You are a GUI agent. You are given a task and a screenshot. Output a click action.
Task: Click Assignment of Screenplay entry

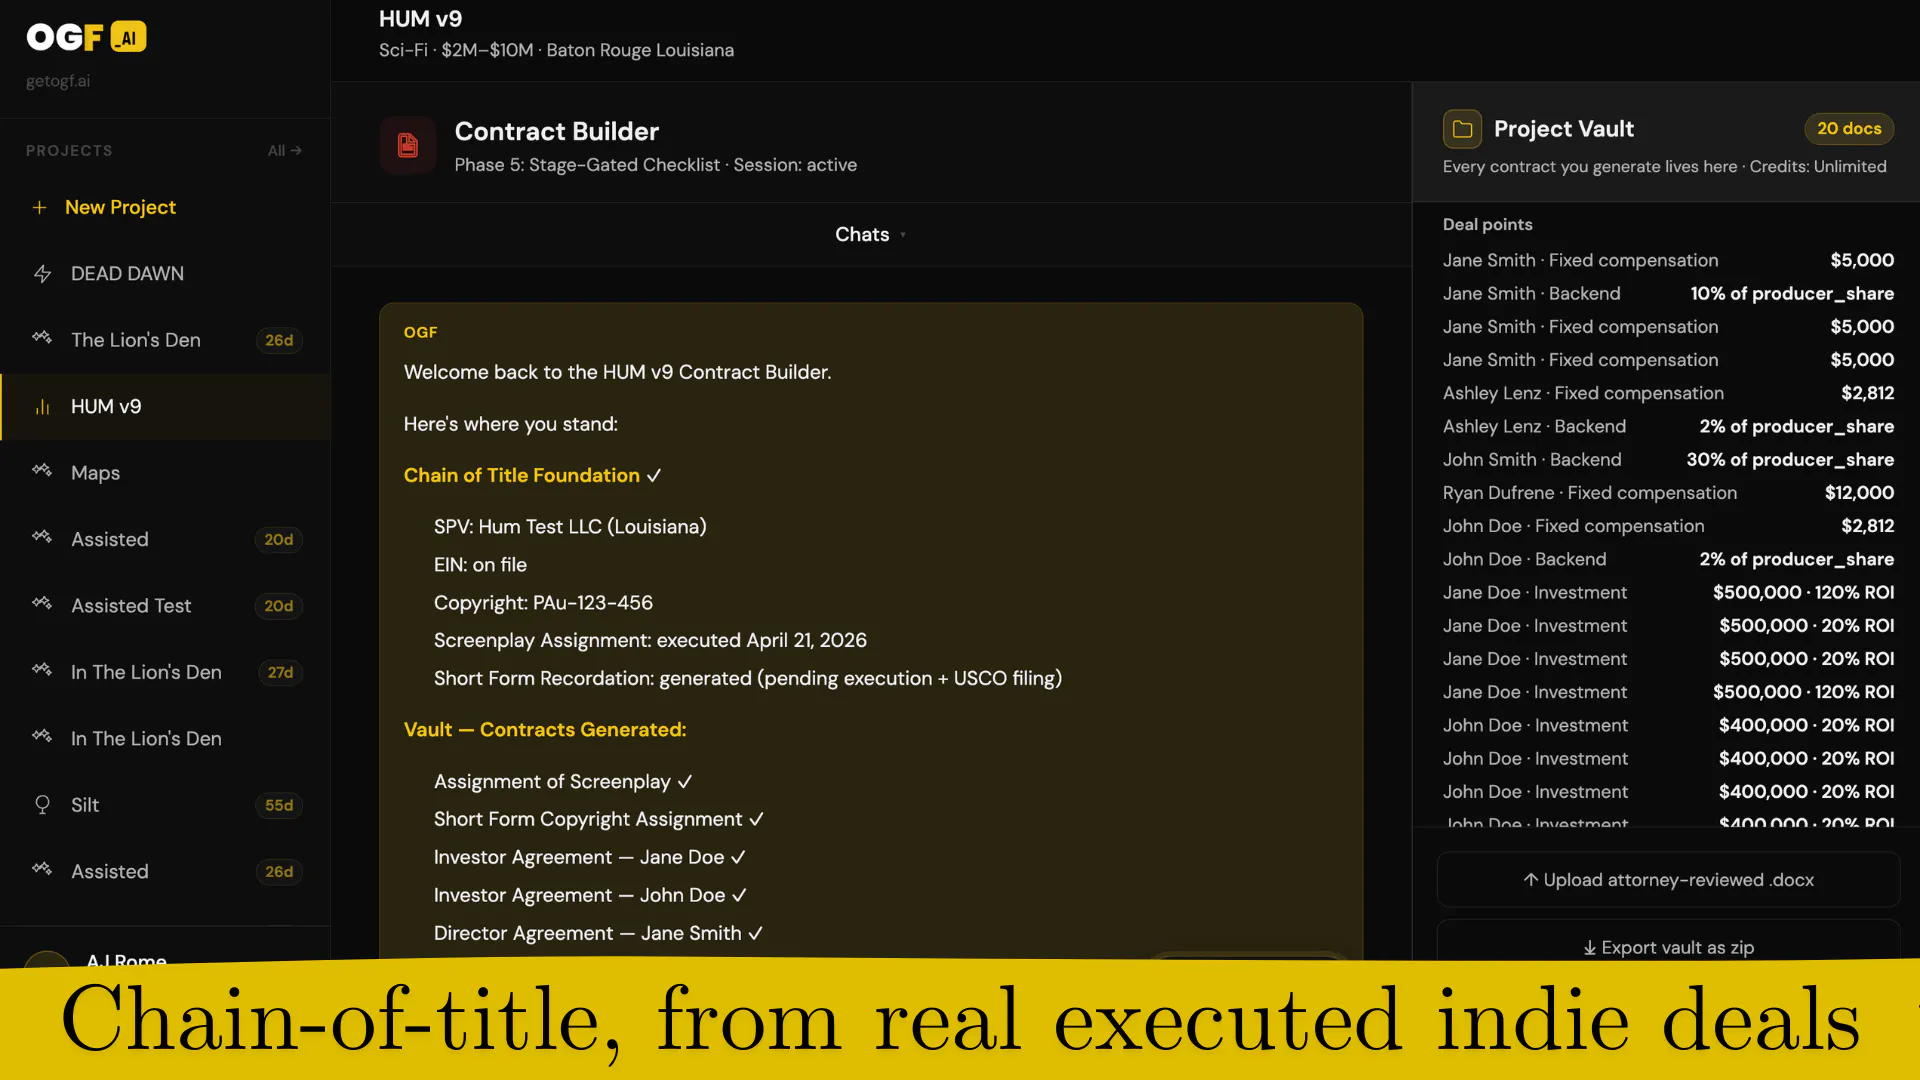click(563, 782)
